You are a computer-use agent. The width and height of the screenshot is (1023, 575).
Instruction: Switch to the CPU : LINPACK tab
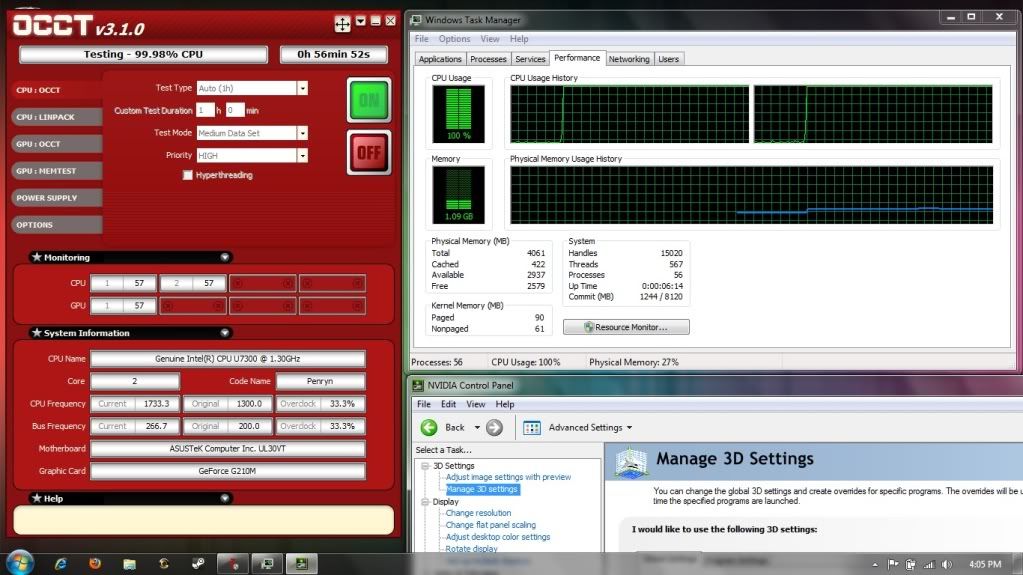click(56, 117)
